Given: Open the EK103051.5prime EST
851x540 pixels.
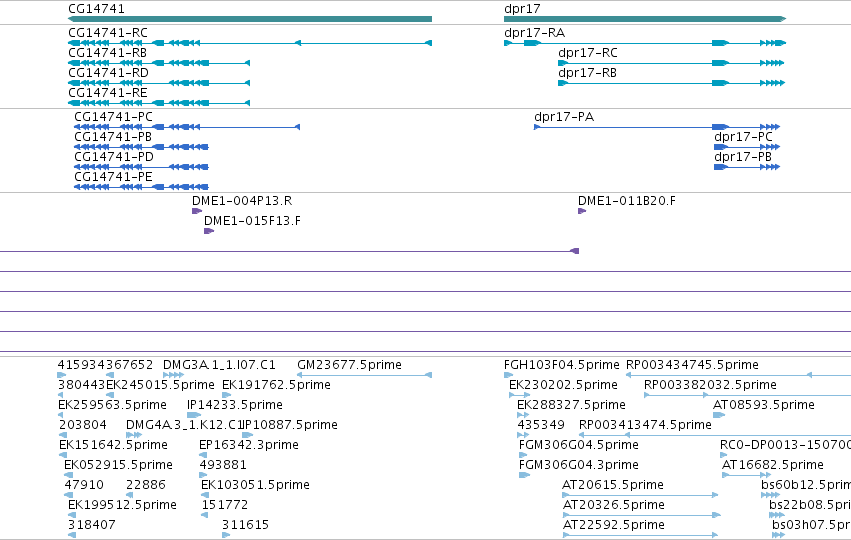Looking at the screenshot, I should pyautogui.click(x=205, y=495).
